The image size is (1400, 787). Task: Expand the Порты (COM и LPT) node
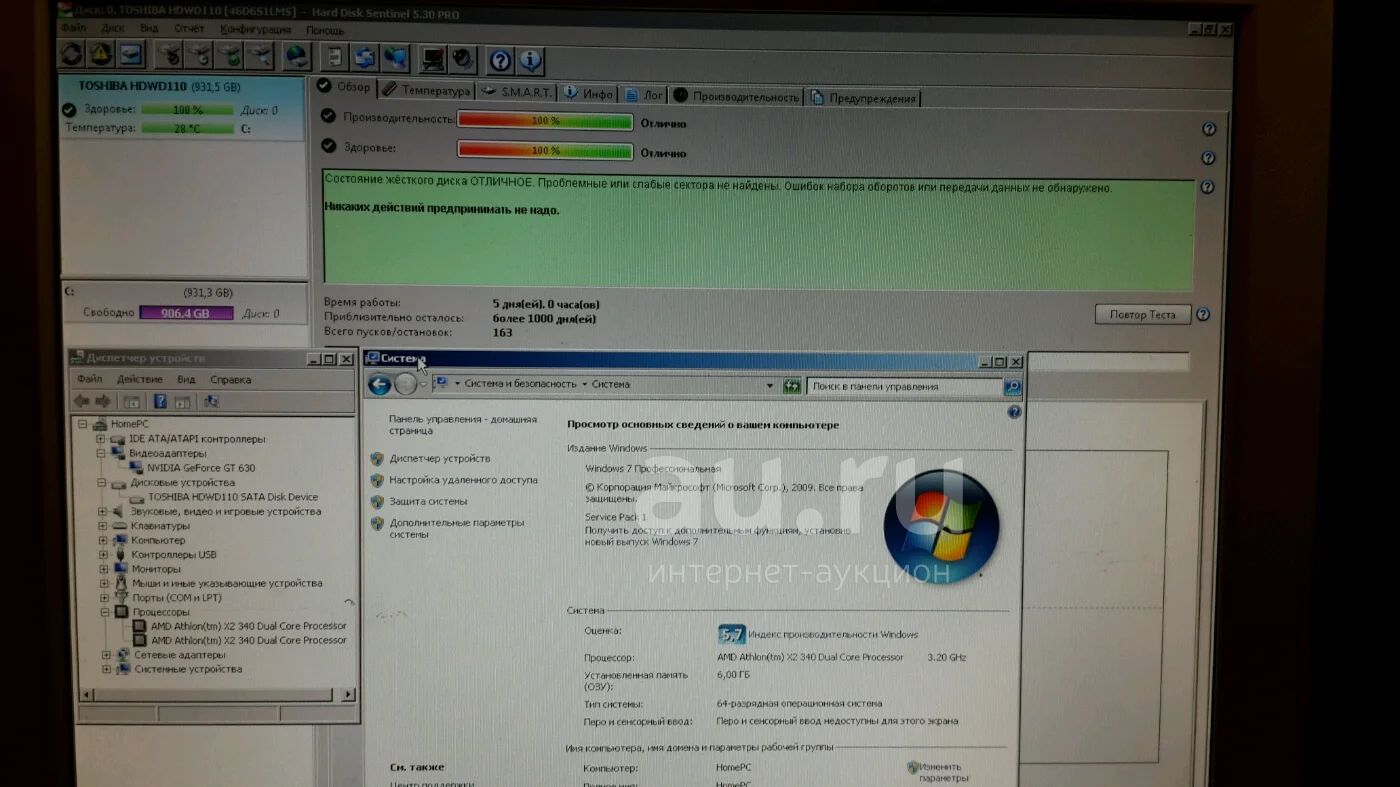click(104, 598)
